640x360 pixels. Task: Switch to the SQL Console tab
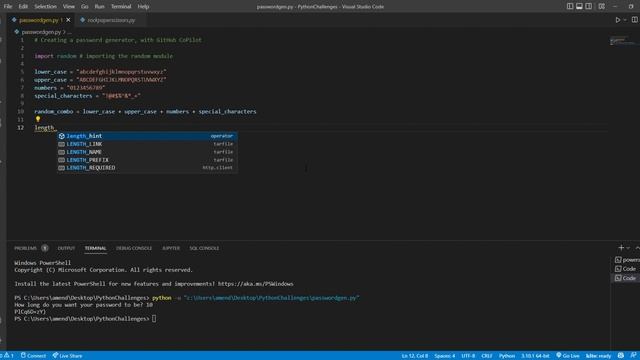(204, 248)
